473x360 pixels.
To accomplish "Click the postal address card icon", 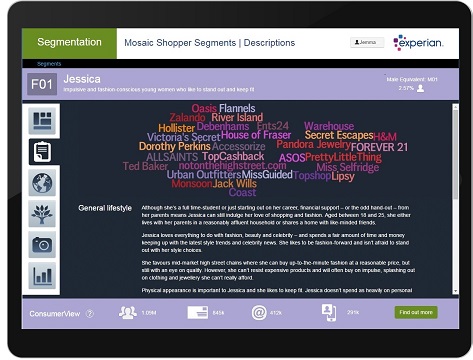I will click(198, 313).
